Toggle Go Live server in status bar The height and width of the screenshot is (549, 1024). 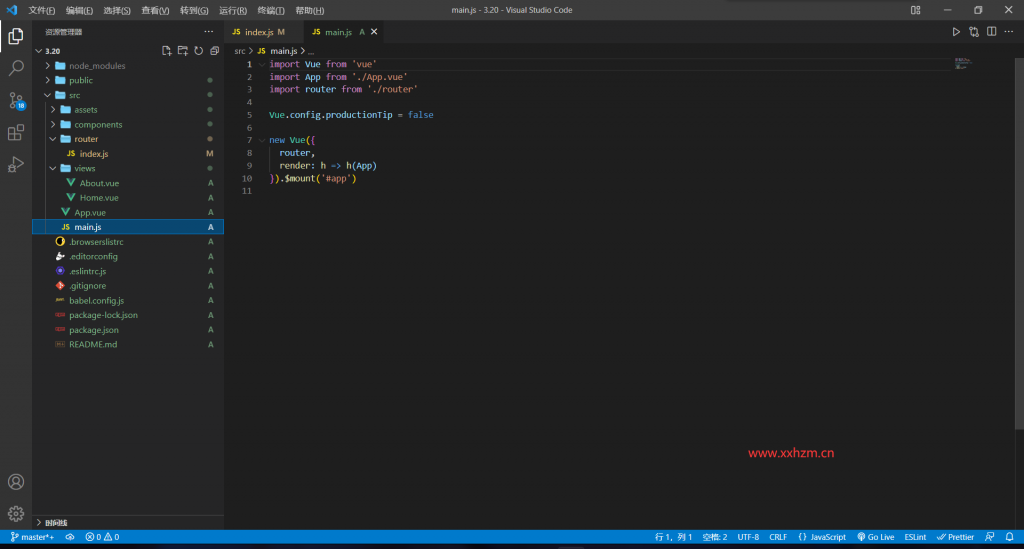[875, 537]
